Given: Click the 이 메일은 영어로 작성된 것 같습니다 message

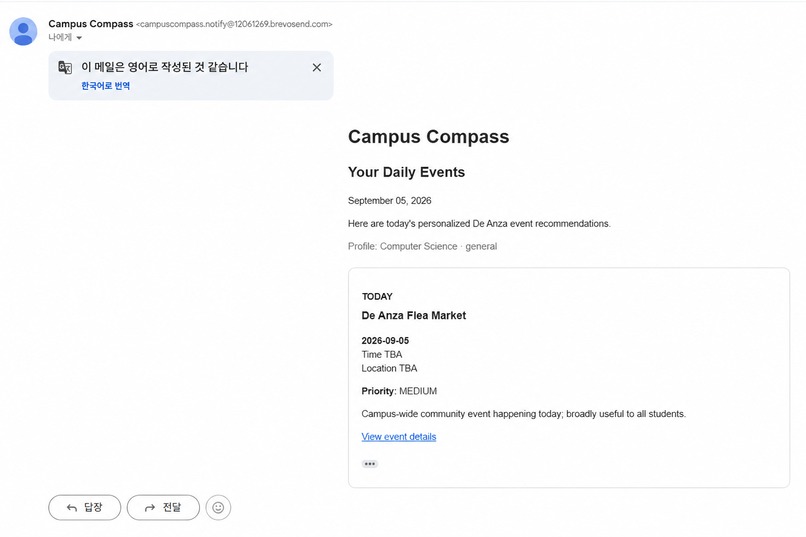Looking at the screenshot, I should (164, 67).
